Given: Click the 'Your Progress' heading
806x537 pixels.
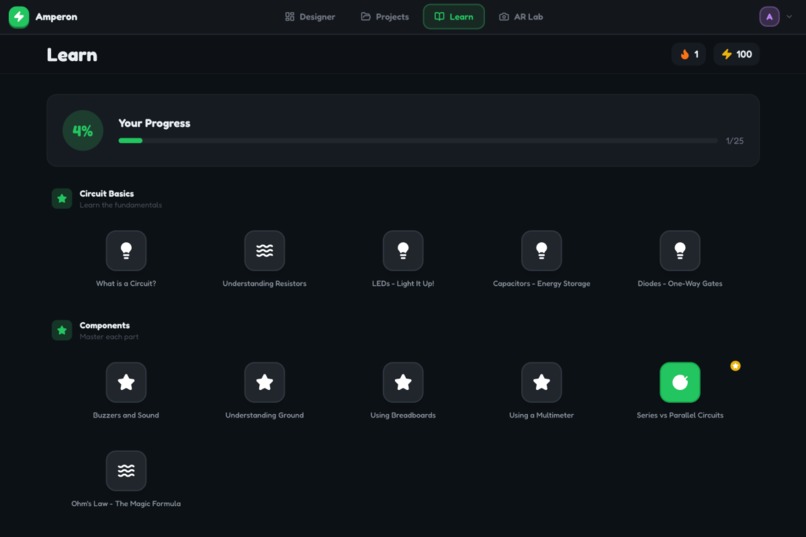Looking at the screenshot, I should click(x=154, y=123).
